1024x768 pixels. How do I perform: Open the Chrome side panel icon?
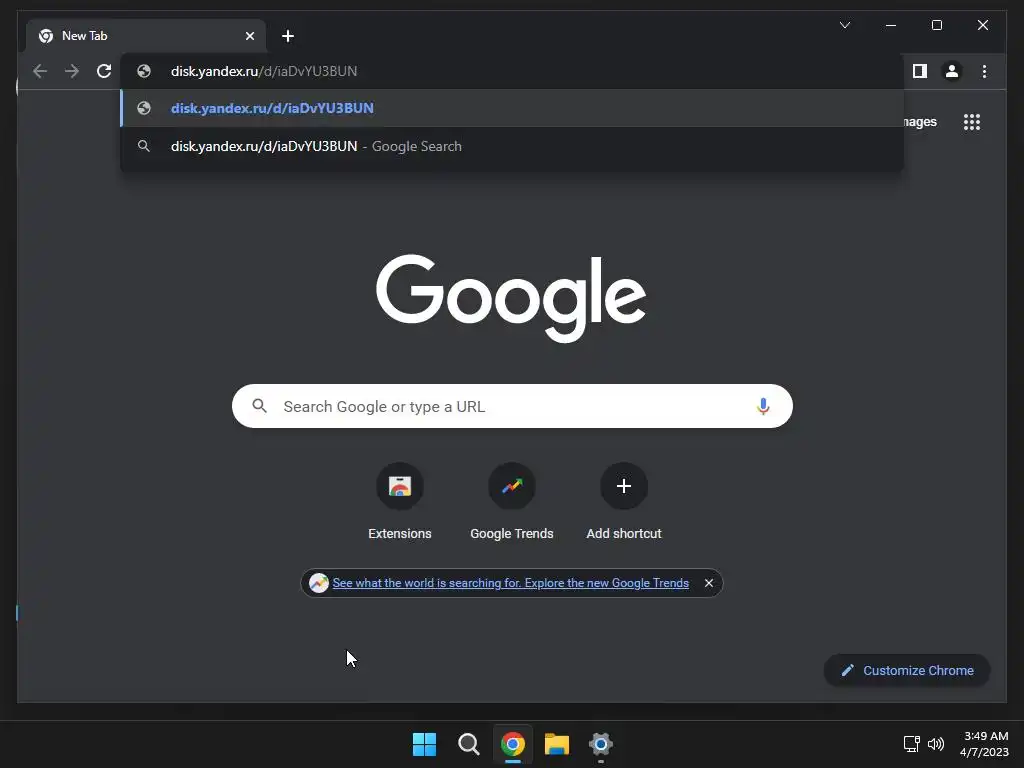point(920,71)
